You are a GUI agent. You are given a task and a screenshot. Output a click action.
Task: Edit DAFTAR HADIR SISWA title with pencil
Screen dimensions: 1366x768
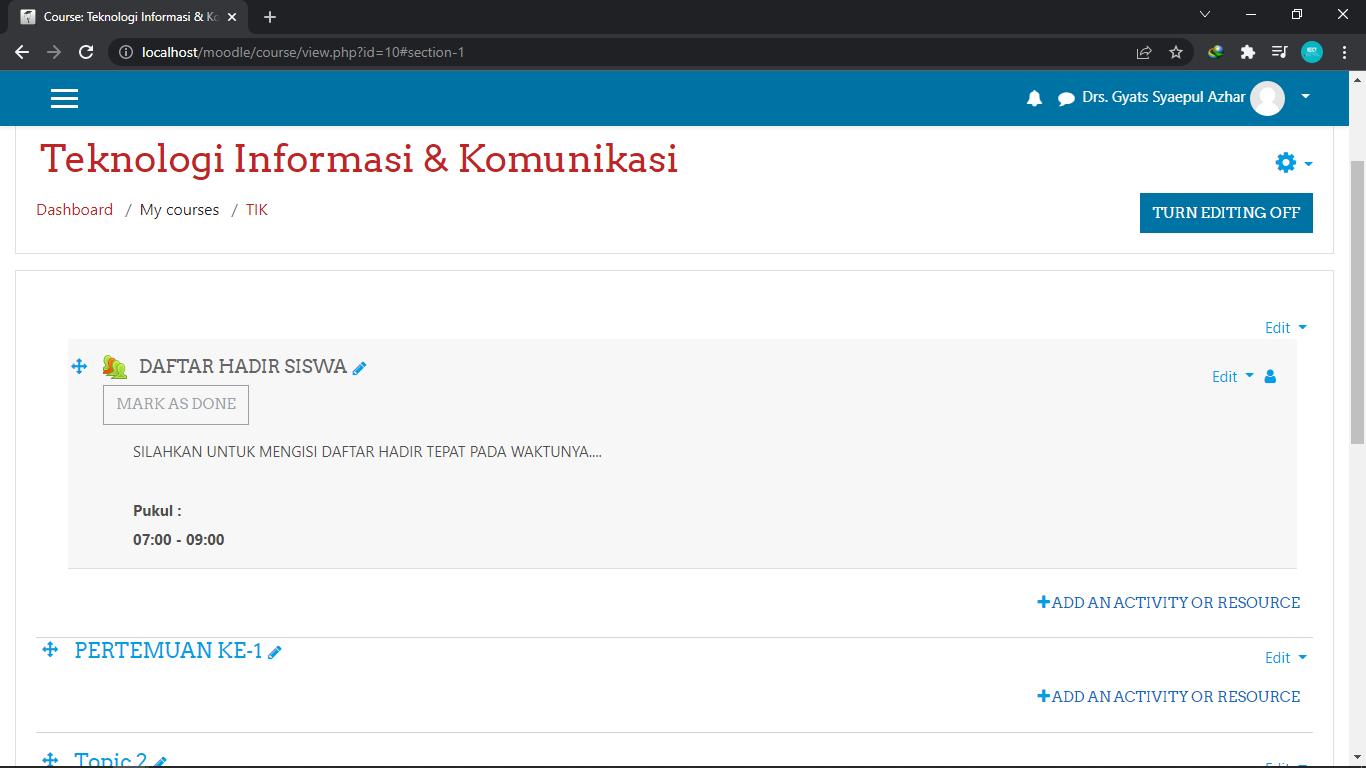(360, 368)
